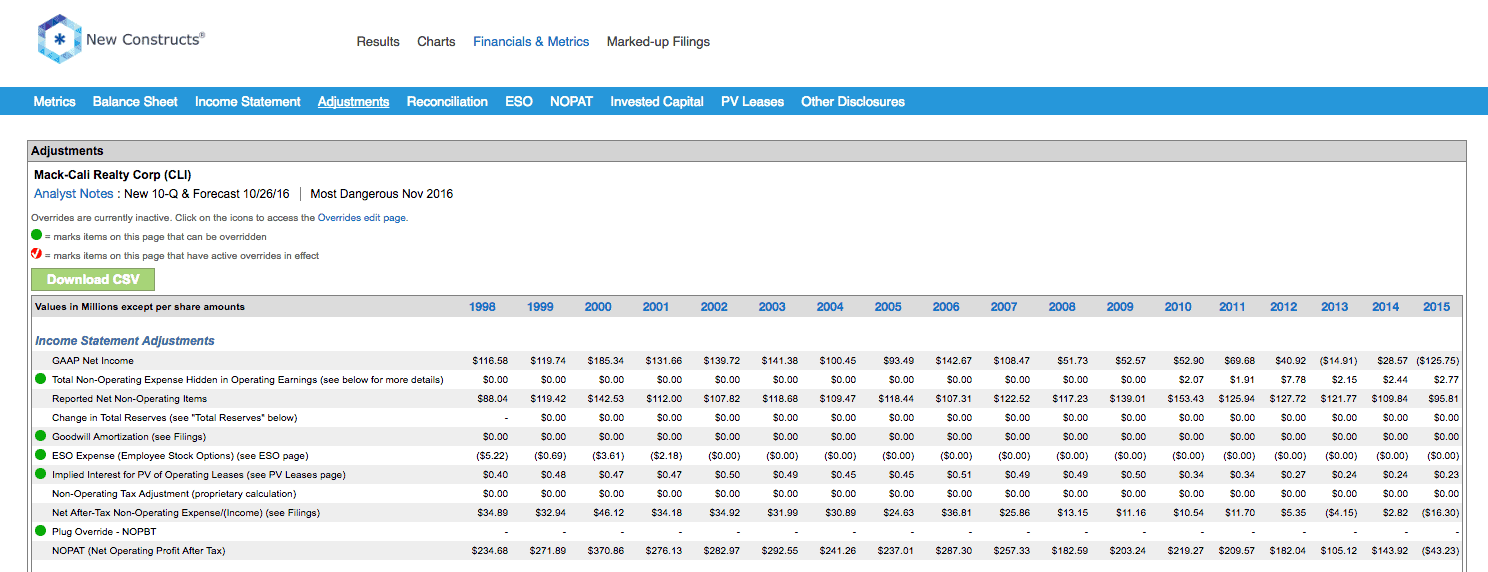Switch to the PV Leases tab
The width and height of the screenshot is (1488, 572).
tap(752, 101)
